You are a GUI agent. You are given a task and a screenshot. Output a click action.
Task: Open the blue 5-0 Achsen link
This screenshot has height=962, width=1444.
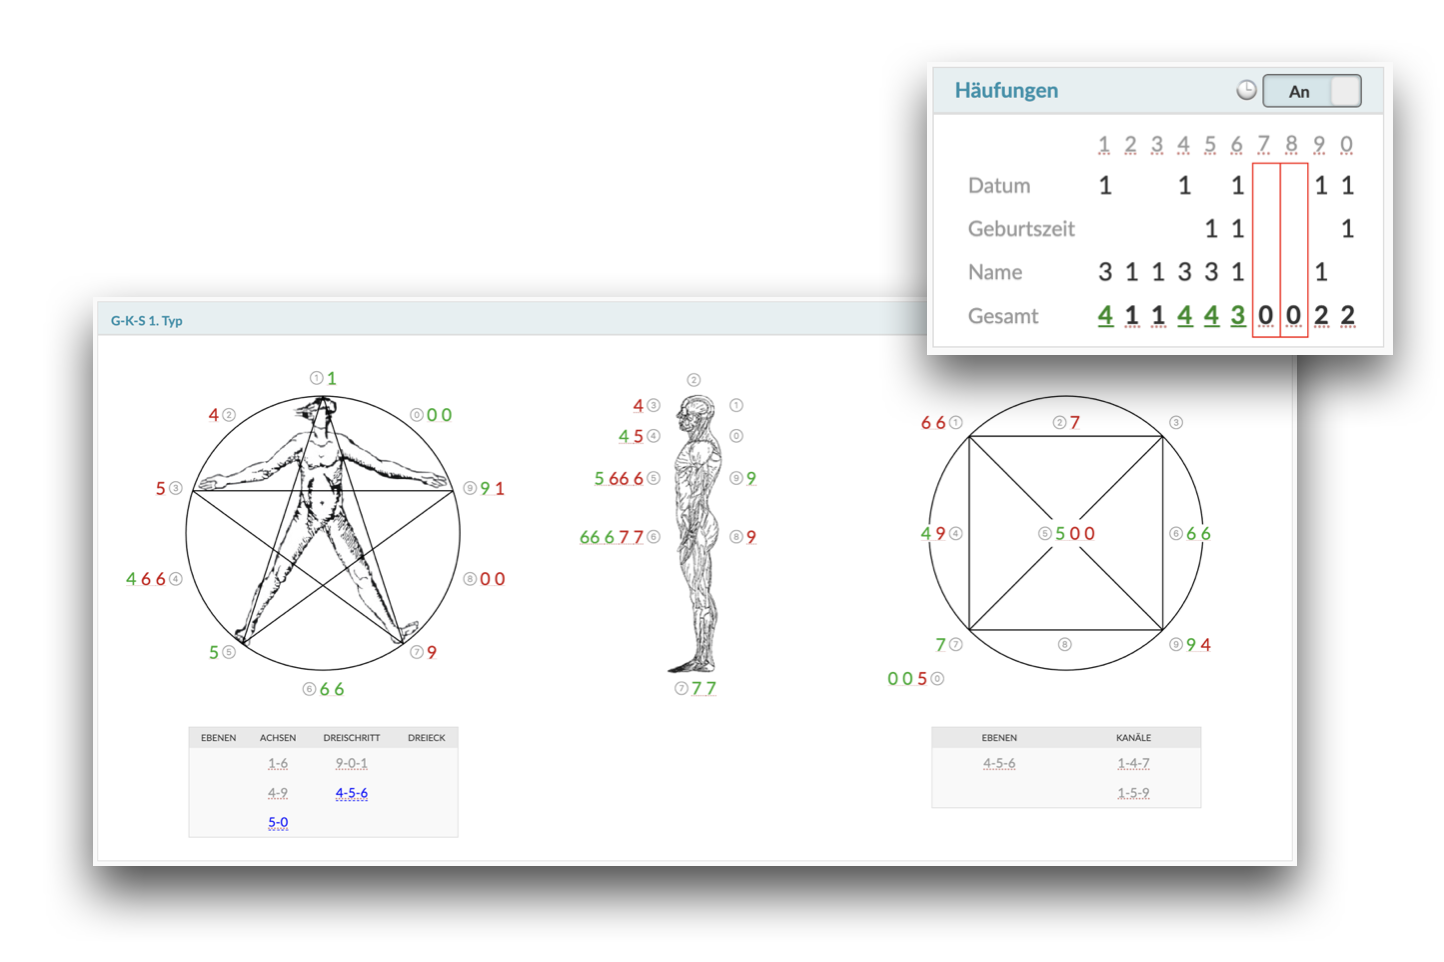click(x=278, y=823)
